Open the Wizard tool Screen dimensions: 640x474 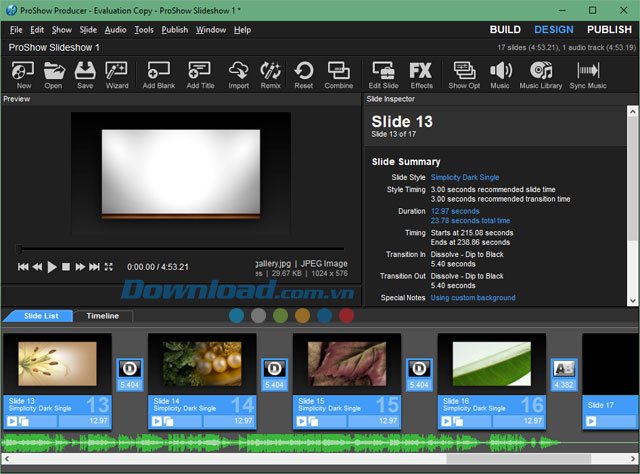(x=117, y=74)
